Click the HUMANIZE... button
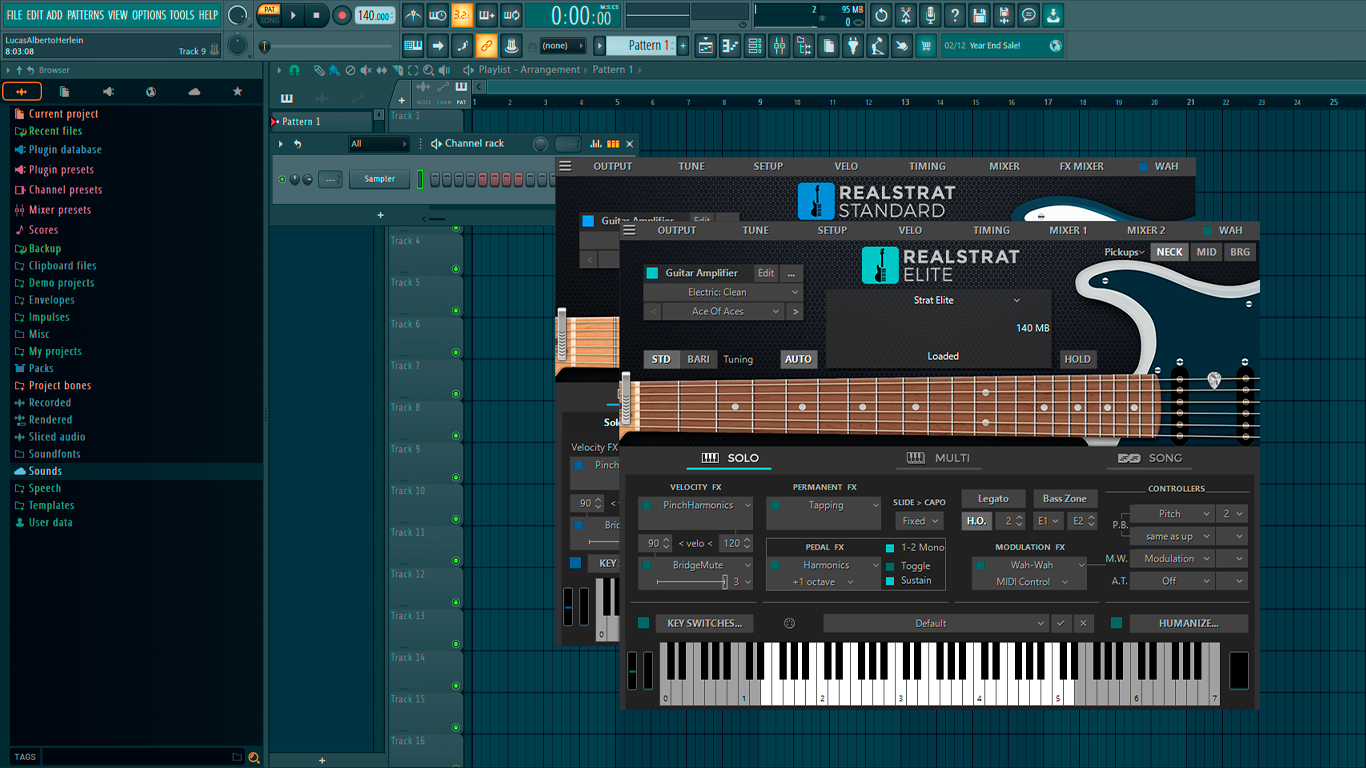The width and height of the screenshot is (1366, 768). 1188,623
